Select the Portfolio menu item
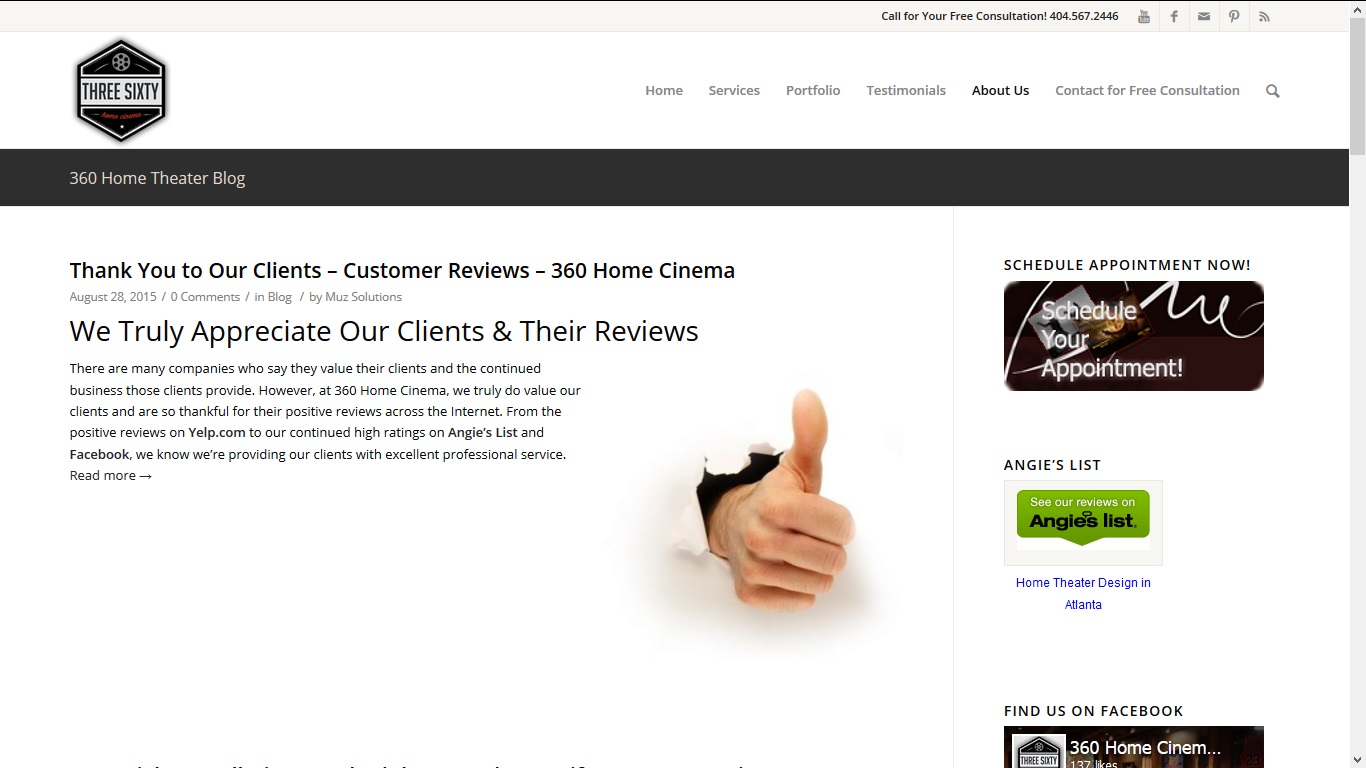 coord(813,90)
